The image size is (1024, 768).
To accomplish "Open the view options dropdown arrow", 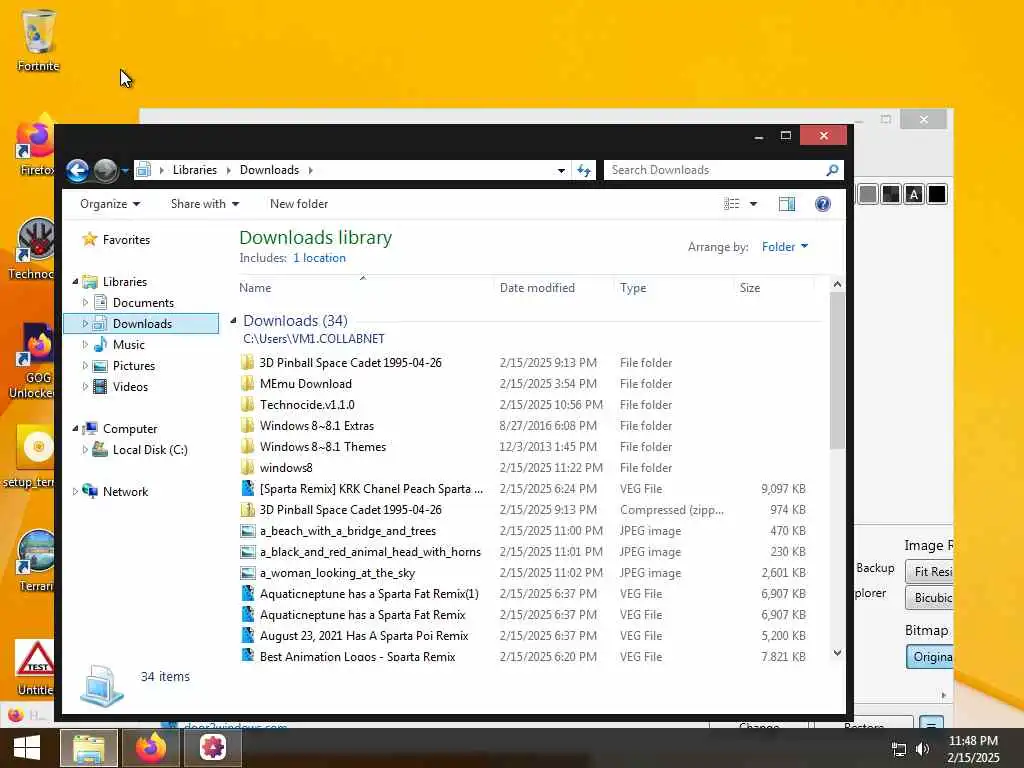I will click(753, 204).
